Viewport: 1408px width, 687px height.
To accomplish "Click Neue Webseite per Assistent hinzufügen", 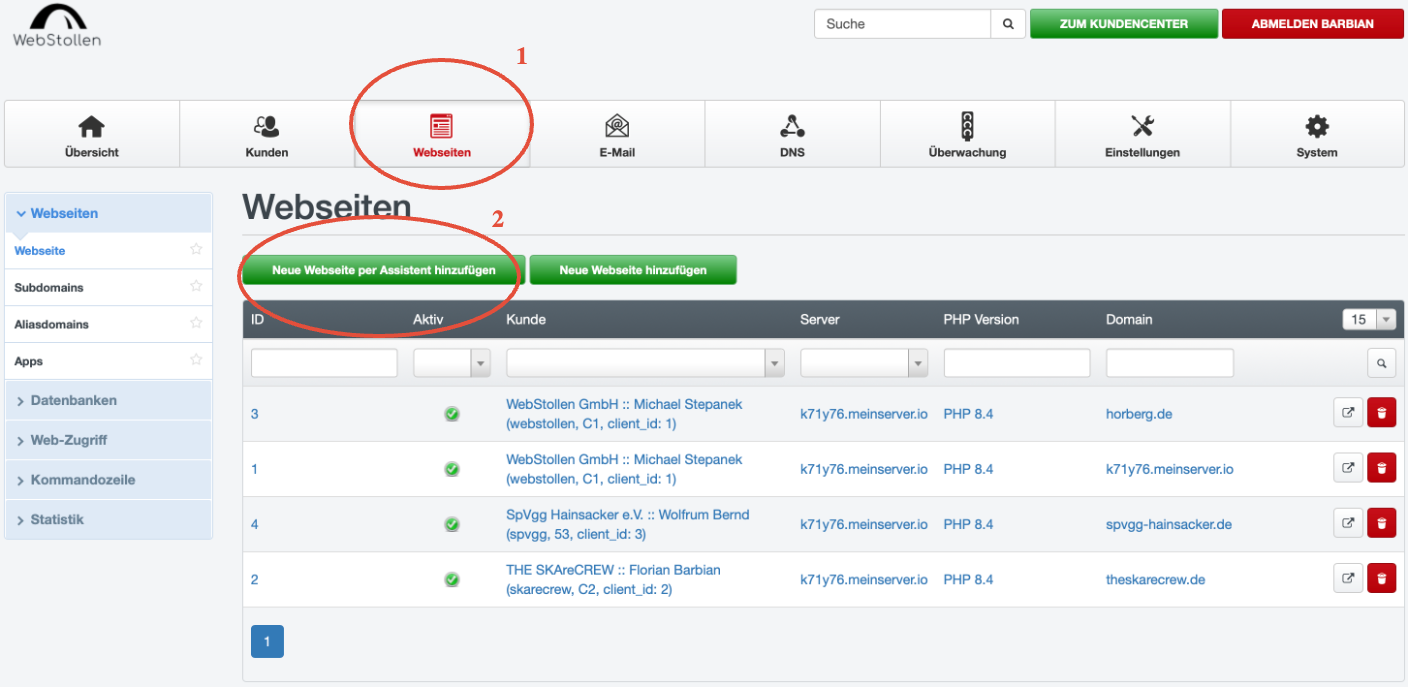I will click(384, 270).
